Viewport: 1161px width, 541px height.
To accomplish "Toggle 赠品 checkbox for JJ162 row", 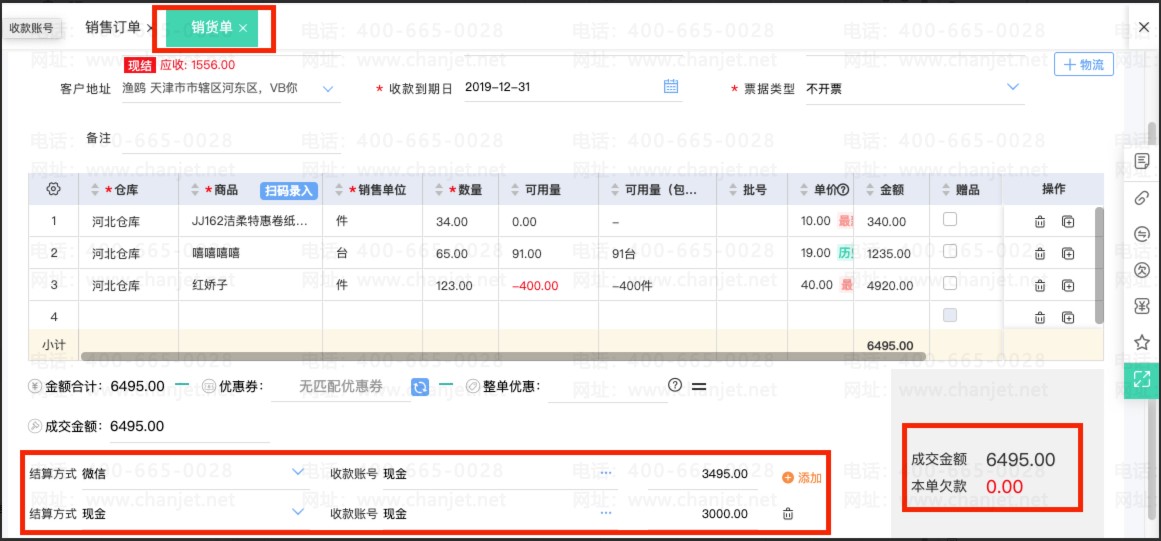I will tap(950, 220).
